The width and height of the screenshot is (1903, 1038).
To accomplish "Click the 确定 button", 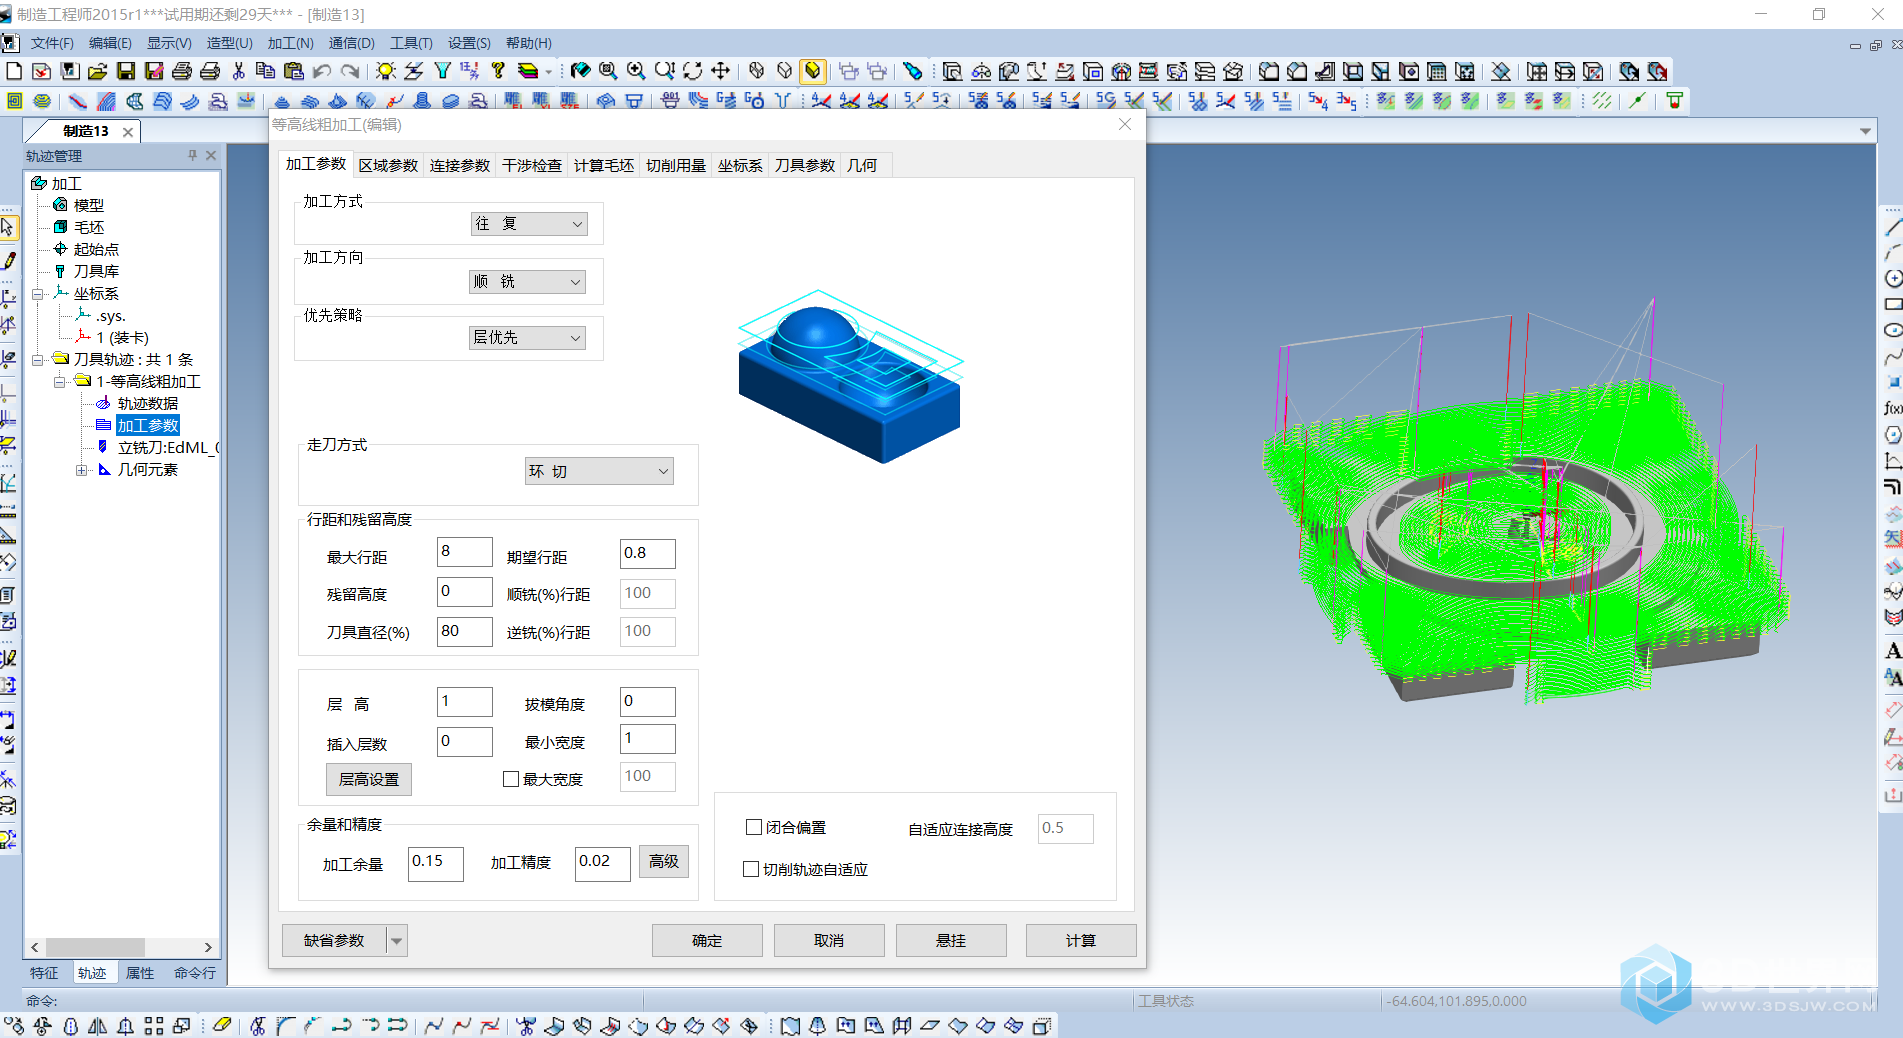I will 707,941.
